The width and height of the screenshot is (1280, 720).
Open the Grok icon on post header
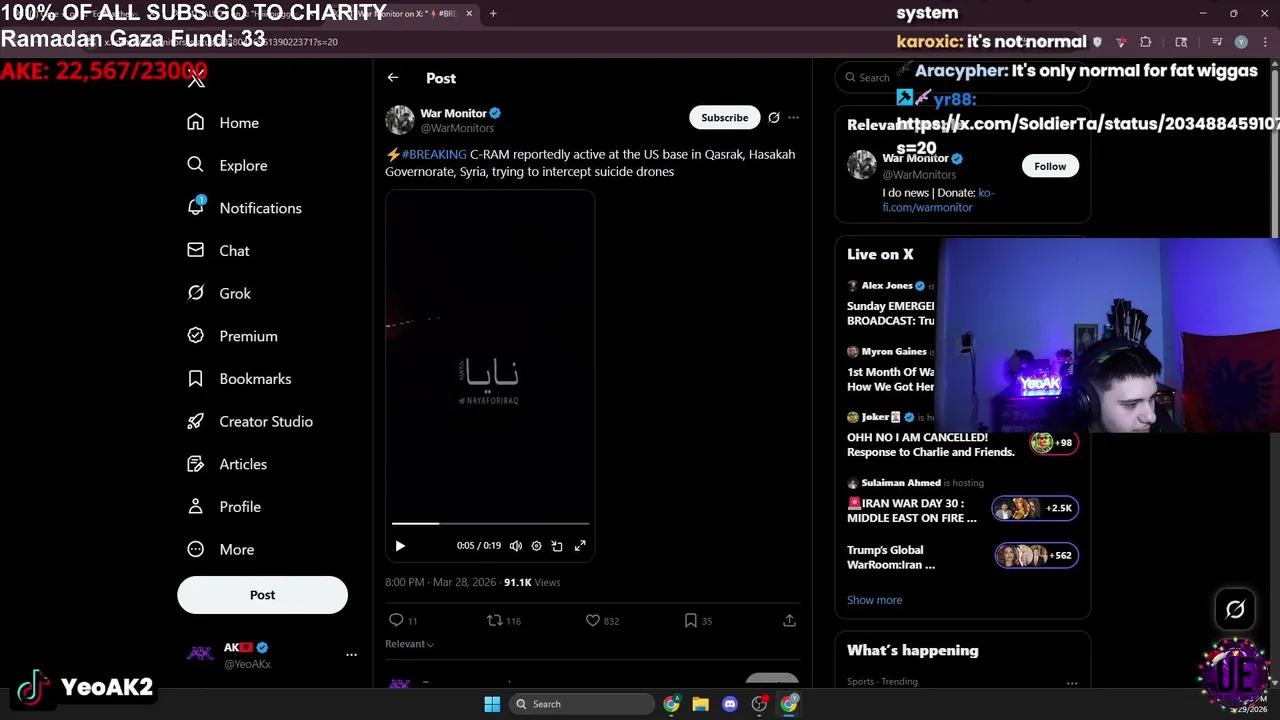pyautogui.click(x=773, y=118)
